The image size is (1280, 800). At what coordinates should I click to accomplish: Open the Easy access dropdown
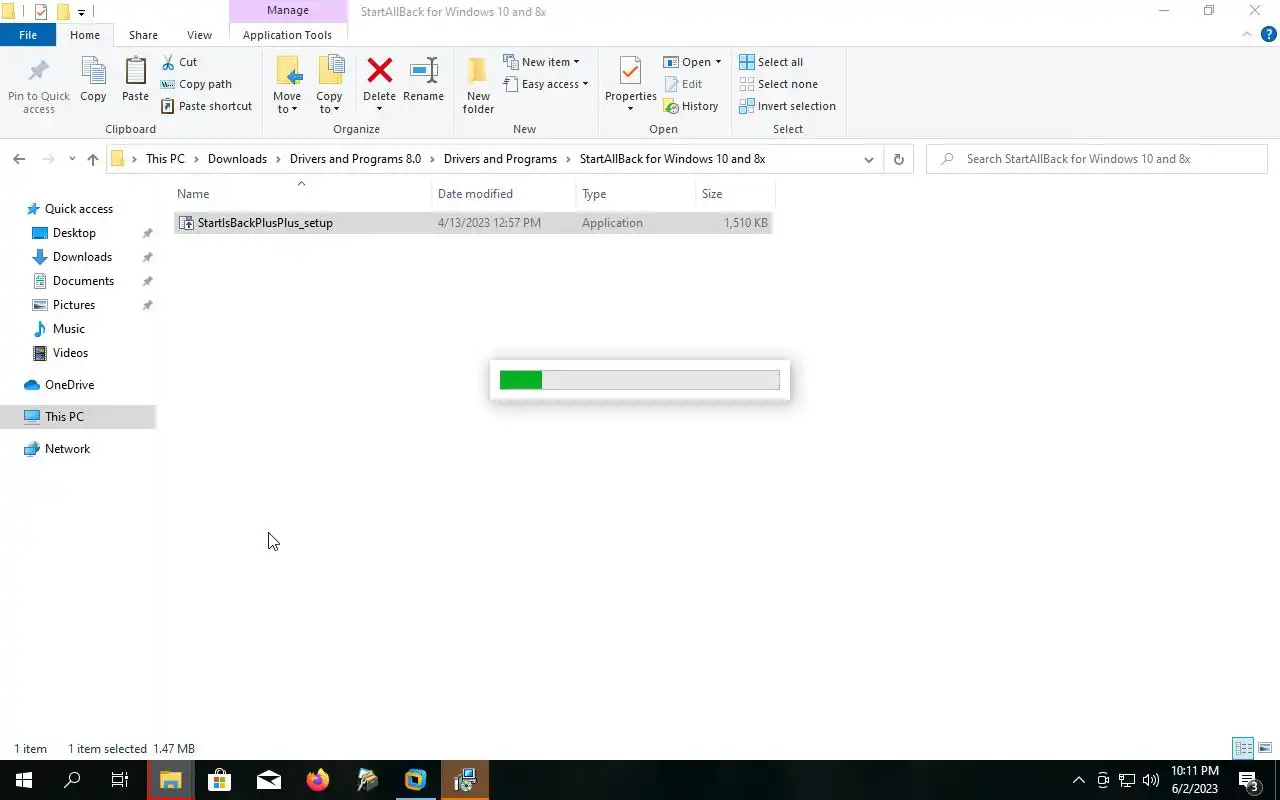[546, 84]
